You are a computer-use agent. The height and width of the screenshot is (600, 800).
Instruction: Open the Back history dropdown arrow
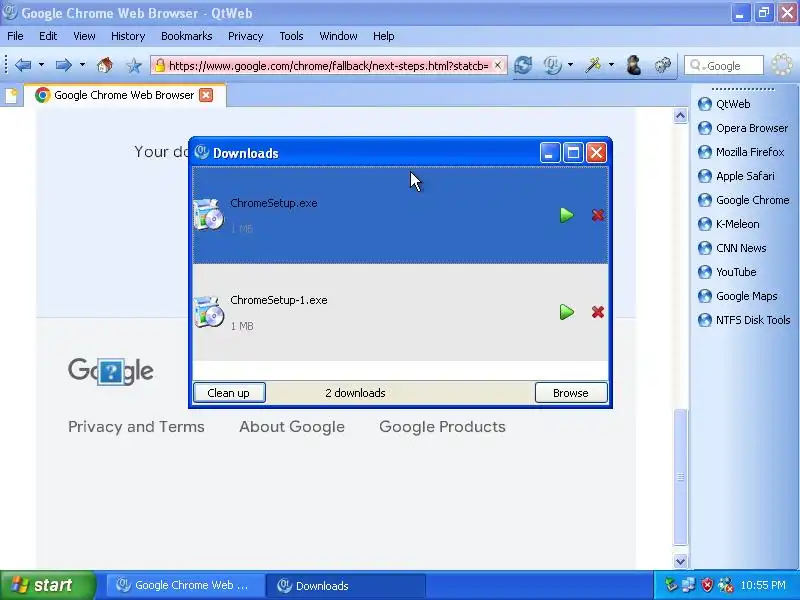tap(41, 65)
